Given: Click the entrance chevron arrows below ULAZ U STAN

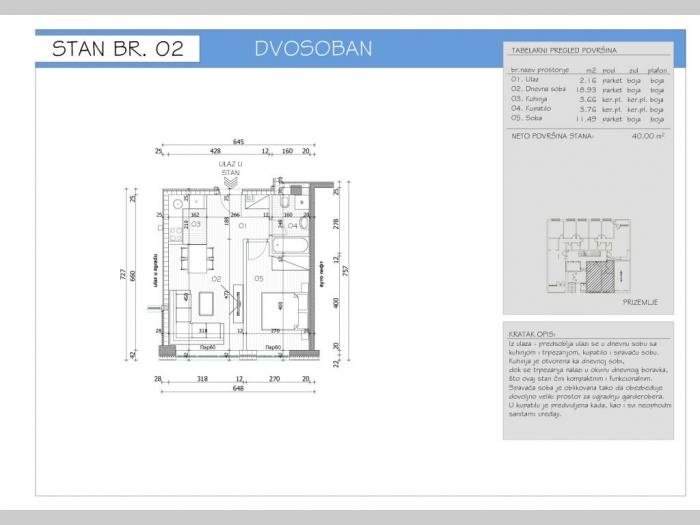Looking at the screenshot, I should pos(230,182).
